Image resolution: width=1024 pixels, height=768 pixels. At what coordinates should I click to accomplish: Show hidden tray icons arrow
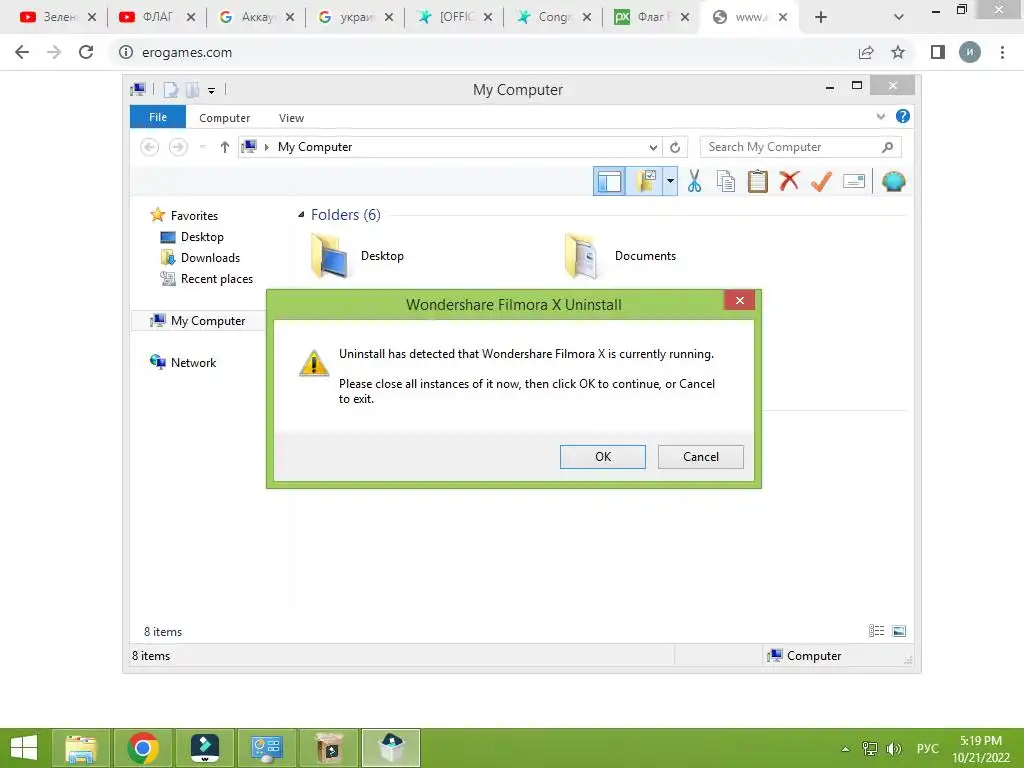845,749
